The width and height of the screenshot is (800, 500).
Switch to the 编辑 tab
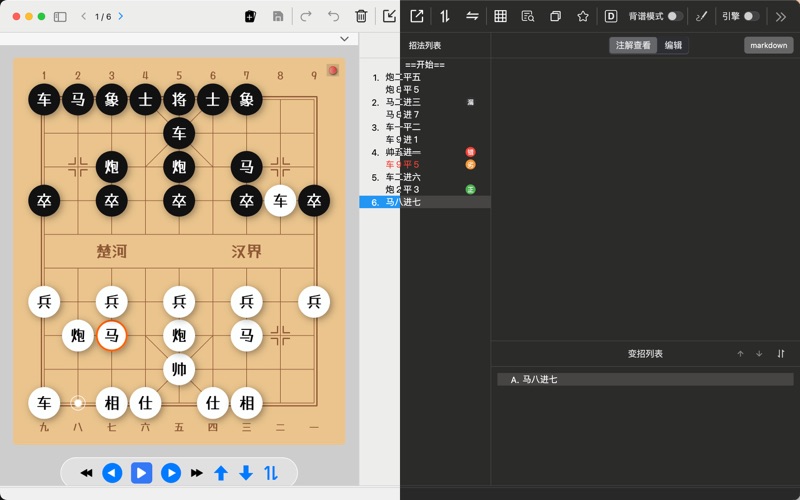tap(673, 45)
